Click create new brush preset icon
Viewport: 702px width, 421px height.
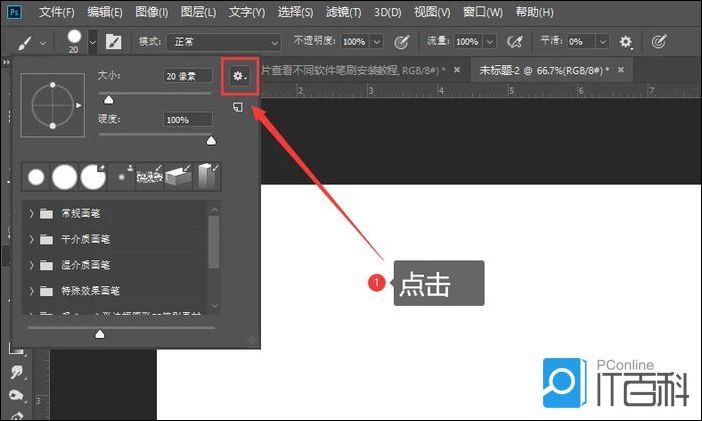[238, 107]
